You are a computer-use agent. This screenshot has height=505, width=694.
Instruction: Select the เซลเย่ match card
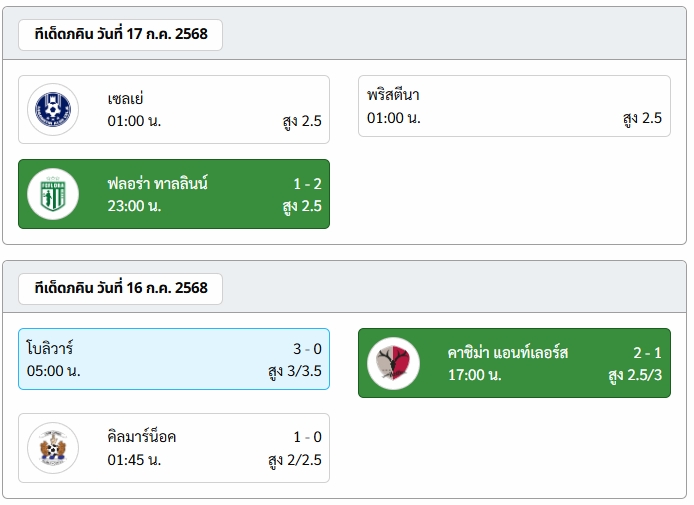(174, 109)
